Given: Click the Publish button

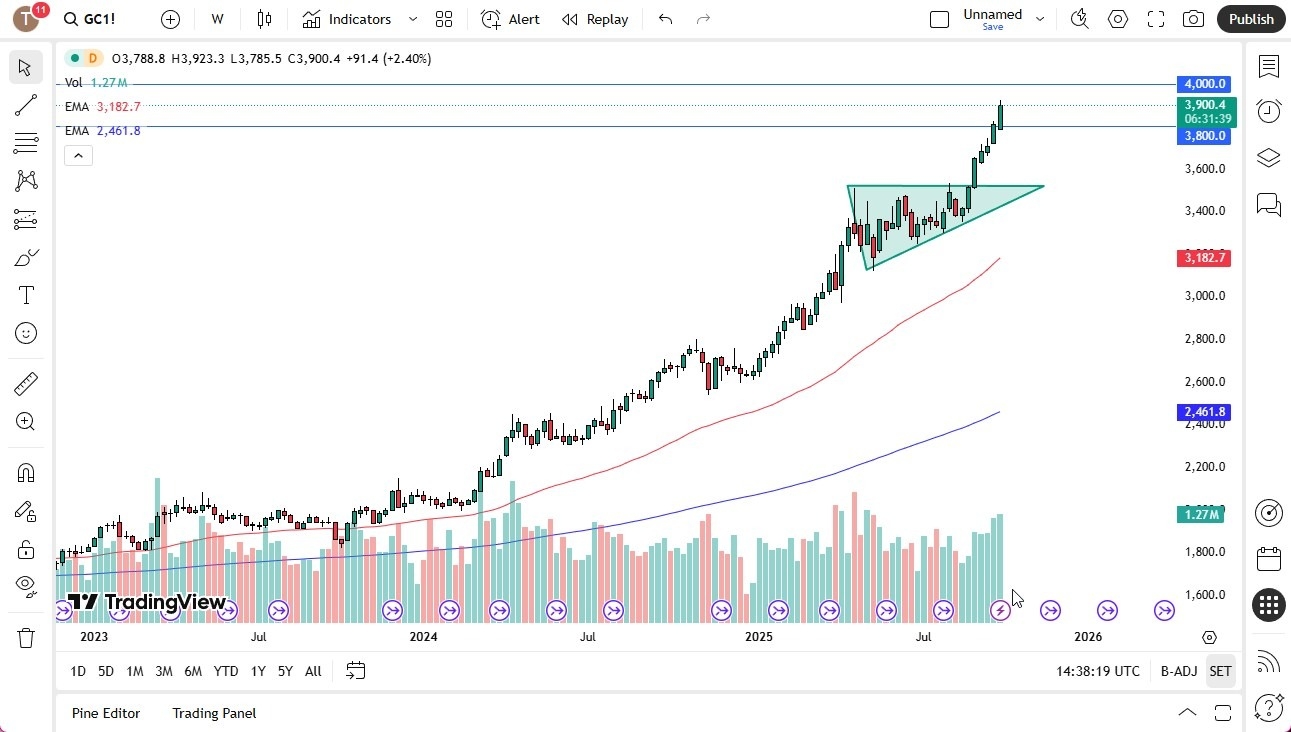Looking at the screenshot, I should [x=1250, y=19].
